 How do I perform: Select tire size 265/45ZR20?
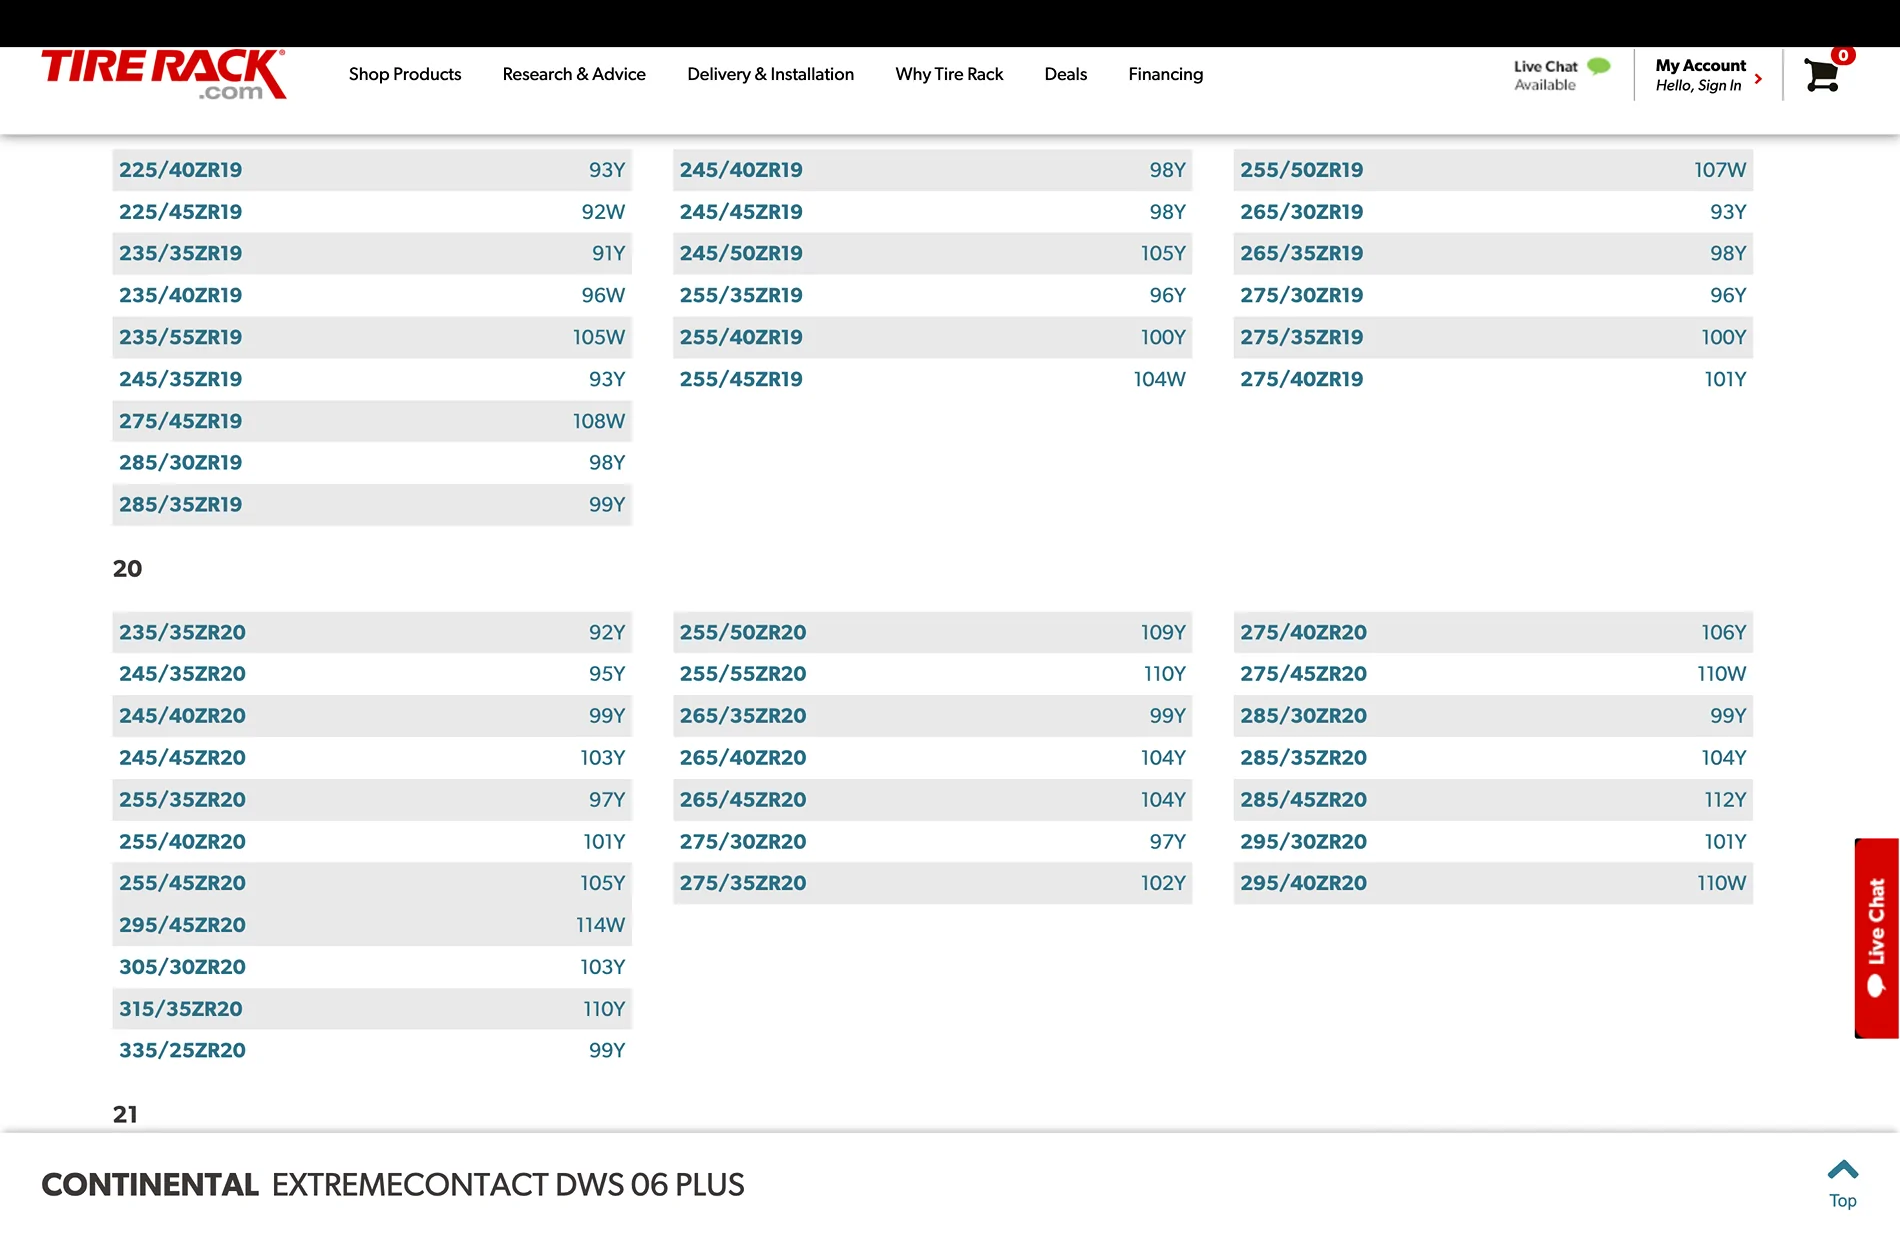point(932,800)
